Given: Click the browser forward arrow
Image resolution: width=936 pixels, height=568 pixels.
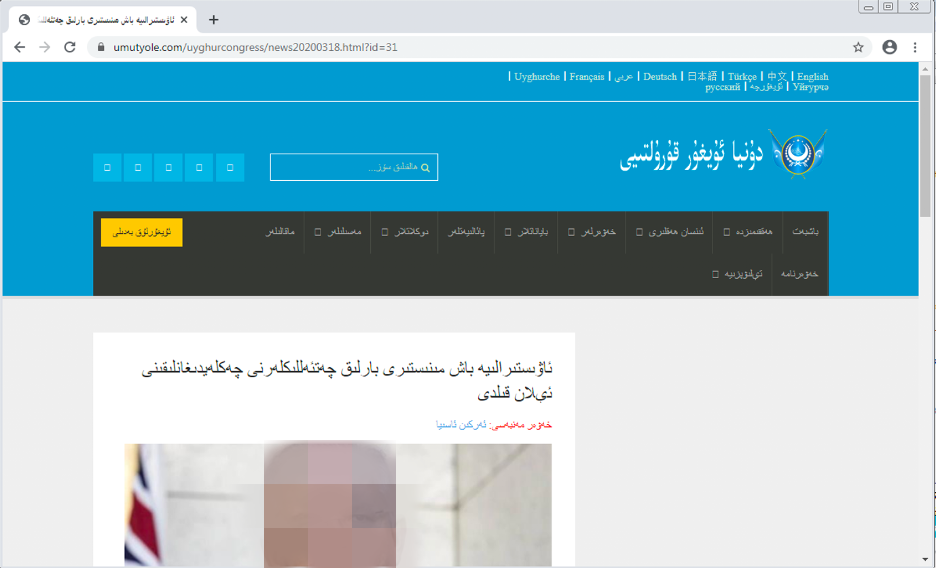Looking at the screenshot, I should [45, 47].
